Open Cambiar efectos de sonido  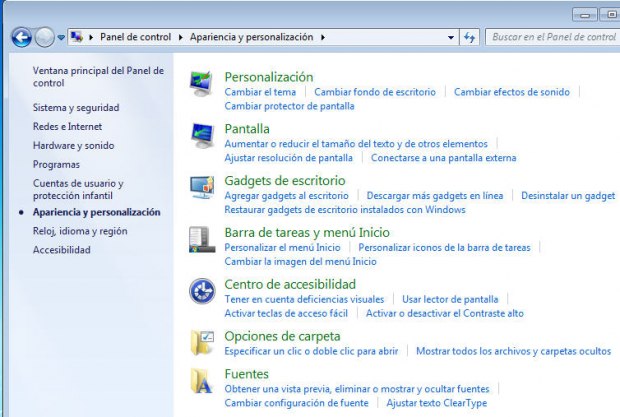[512, 92]
